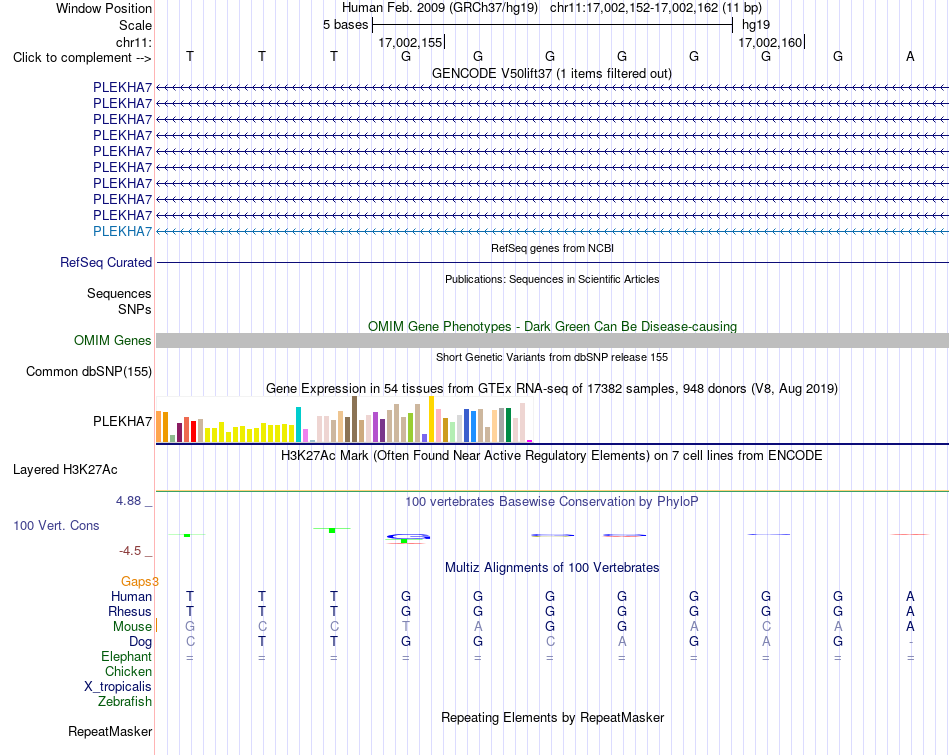Click the RepeatMasker track label
Image resolution: width=950 pixels, height=755 pixels.
pyautogui.click(x=110, y=731)
